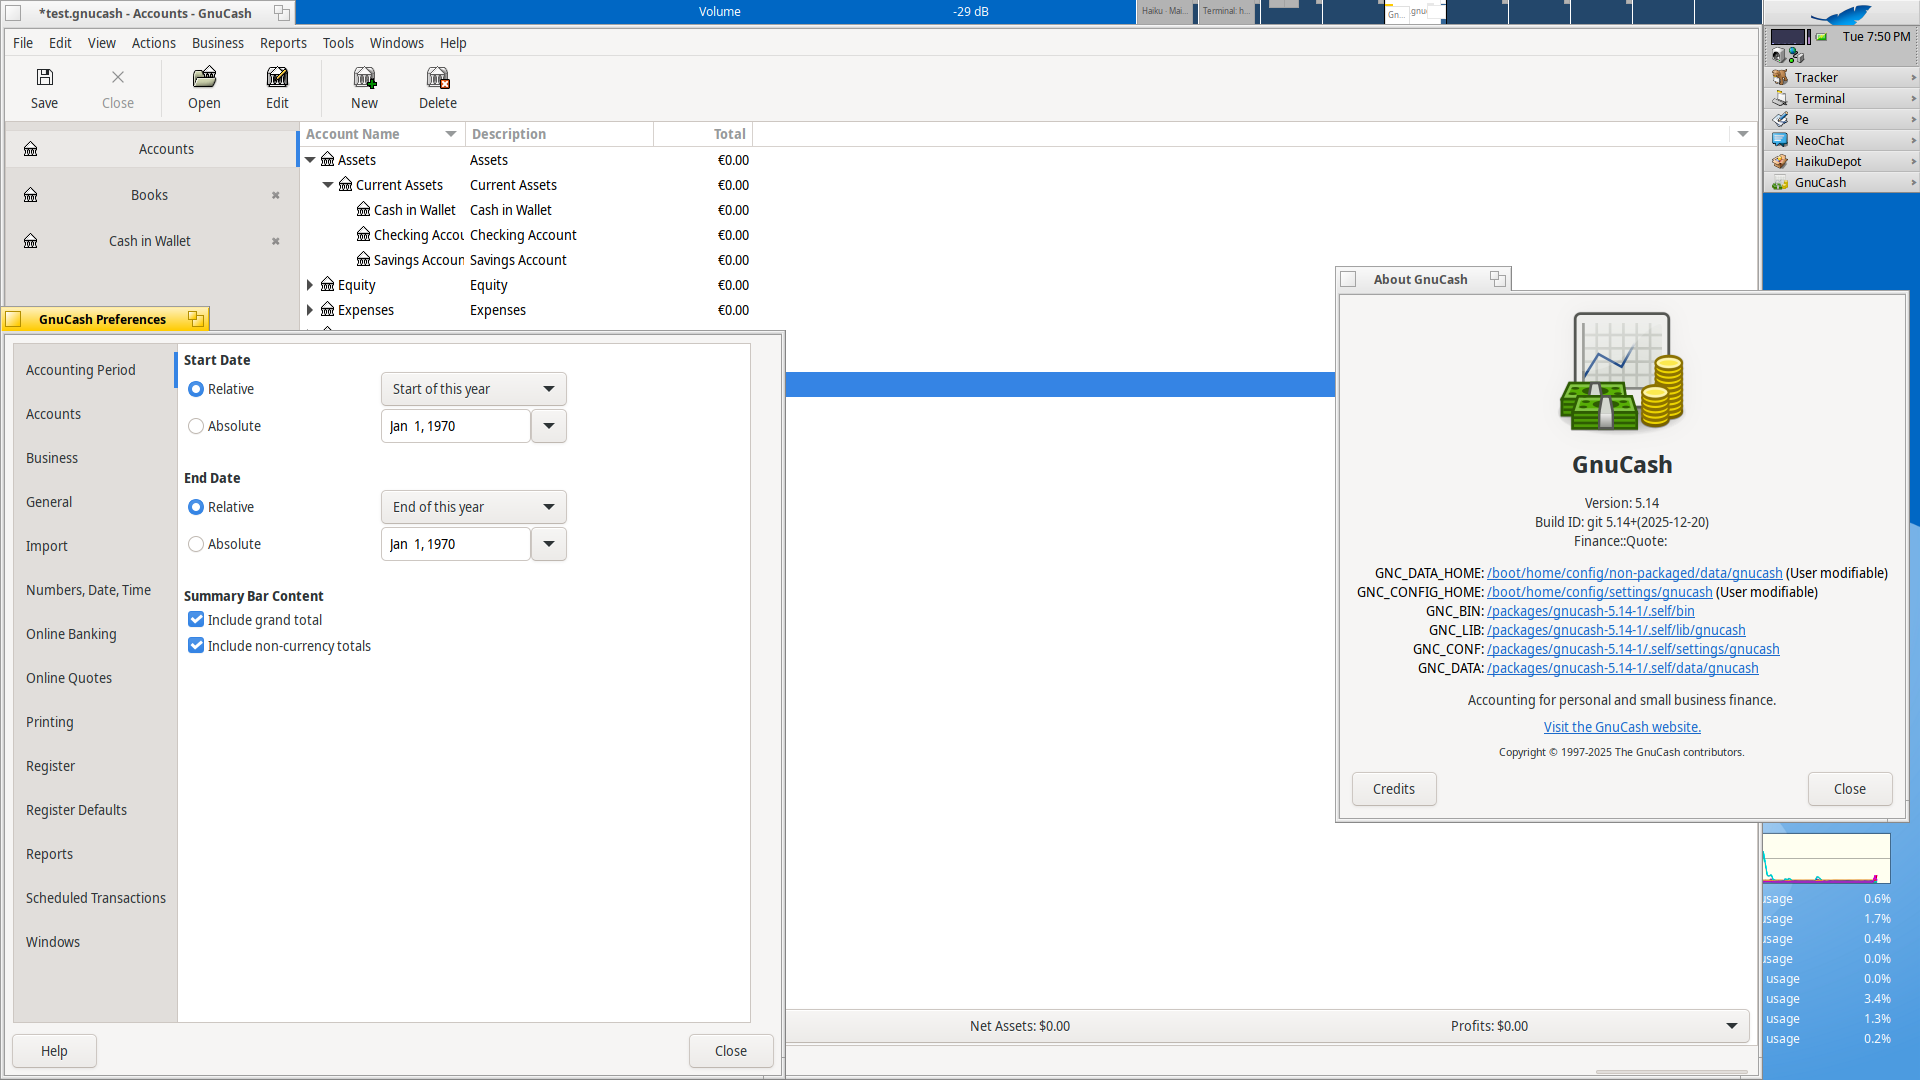The height and width of the screenshot is (1080, 1920).
Task: Click the Delete account toolbar icon
Action: [437, 77]
